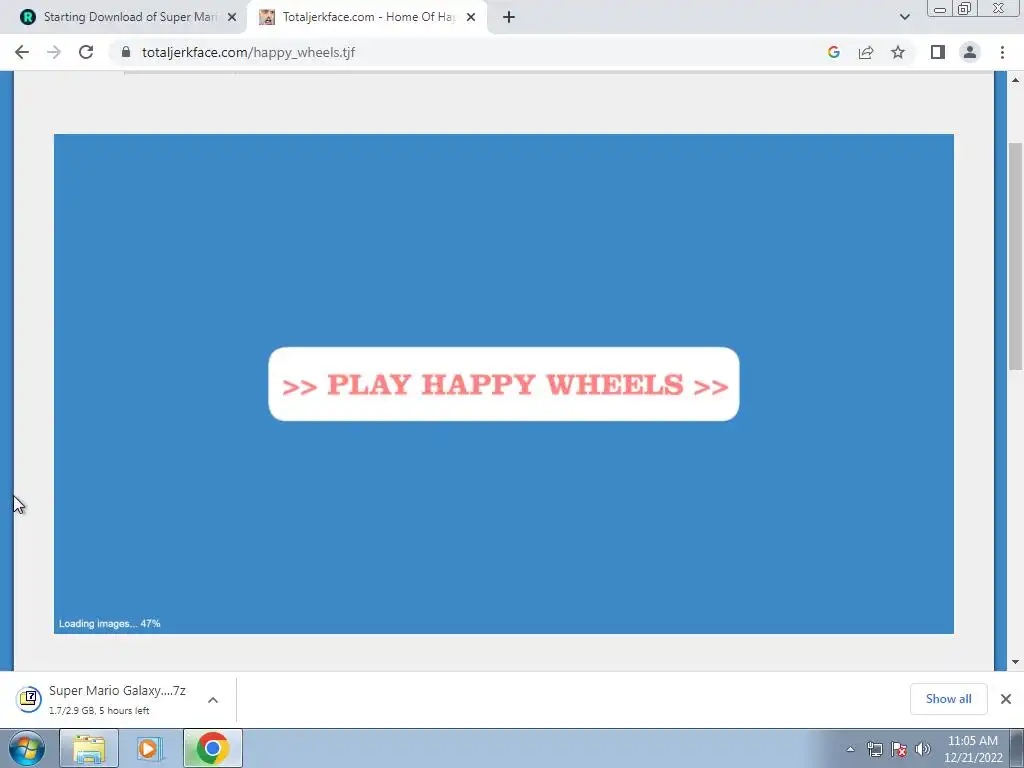Open the Google icon in address bar

(x=833, y=52)
